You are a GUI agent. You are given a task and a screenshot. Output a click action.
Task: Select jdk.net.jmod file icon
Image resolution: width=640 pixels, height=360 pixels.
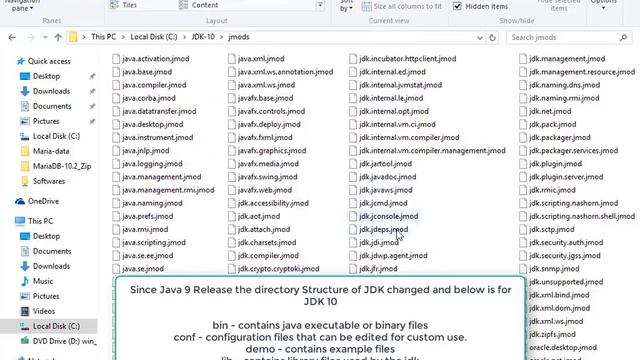[x=523, y=111]
